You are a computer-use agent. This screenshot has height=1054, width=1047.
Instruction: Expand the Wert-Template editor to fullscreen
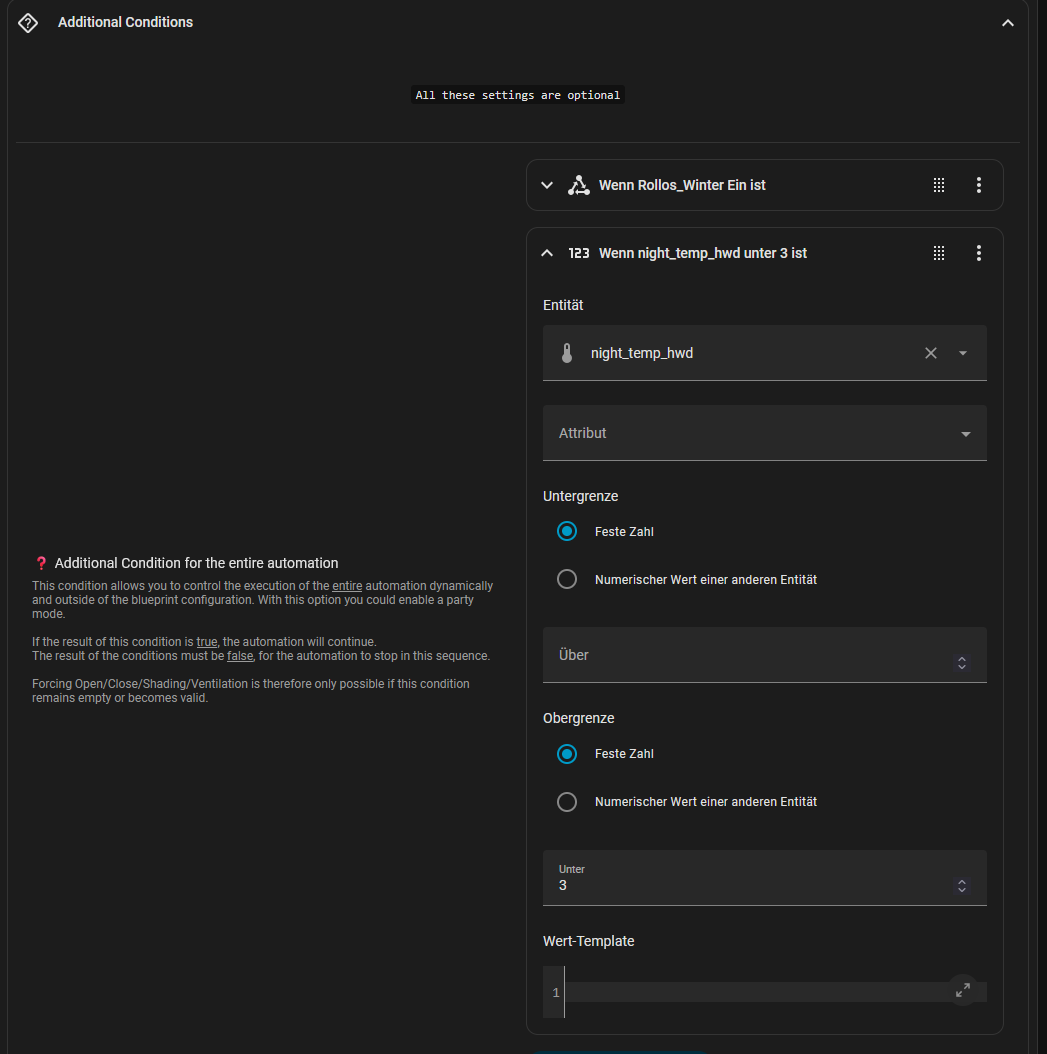[x=962, y=990]
